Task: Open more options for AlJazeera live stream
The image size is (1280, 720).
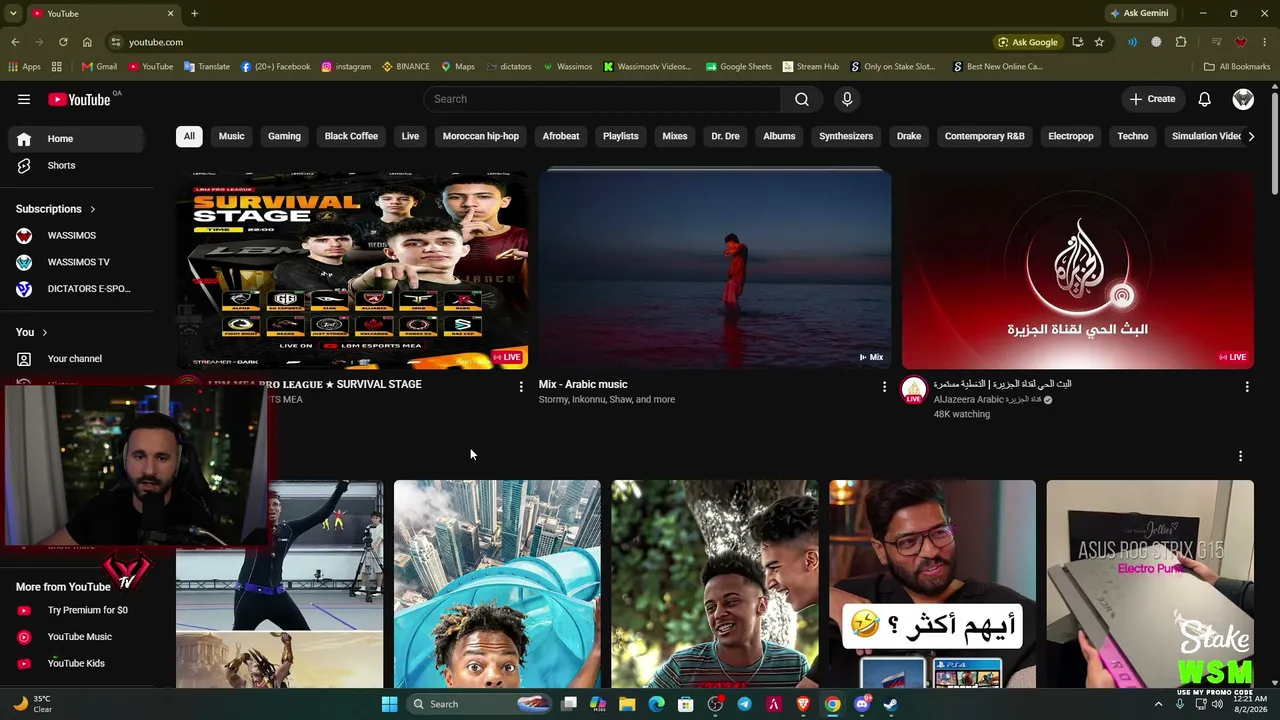Action: tap(1247, 386)
